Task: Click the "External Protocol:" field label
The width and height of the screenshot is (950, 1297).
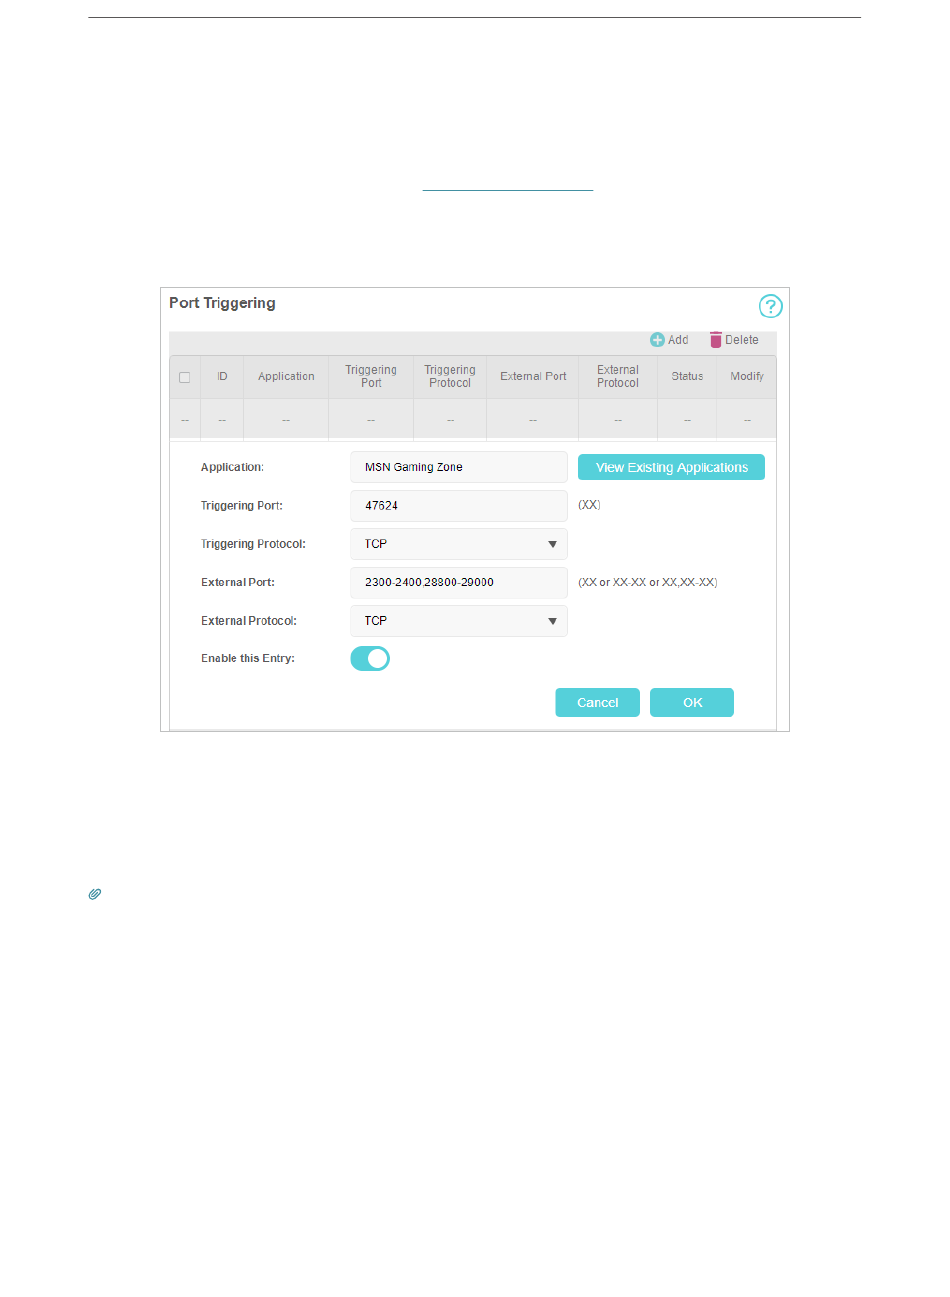Action: 249,621
